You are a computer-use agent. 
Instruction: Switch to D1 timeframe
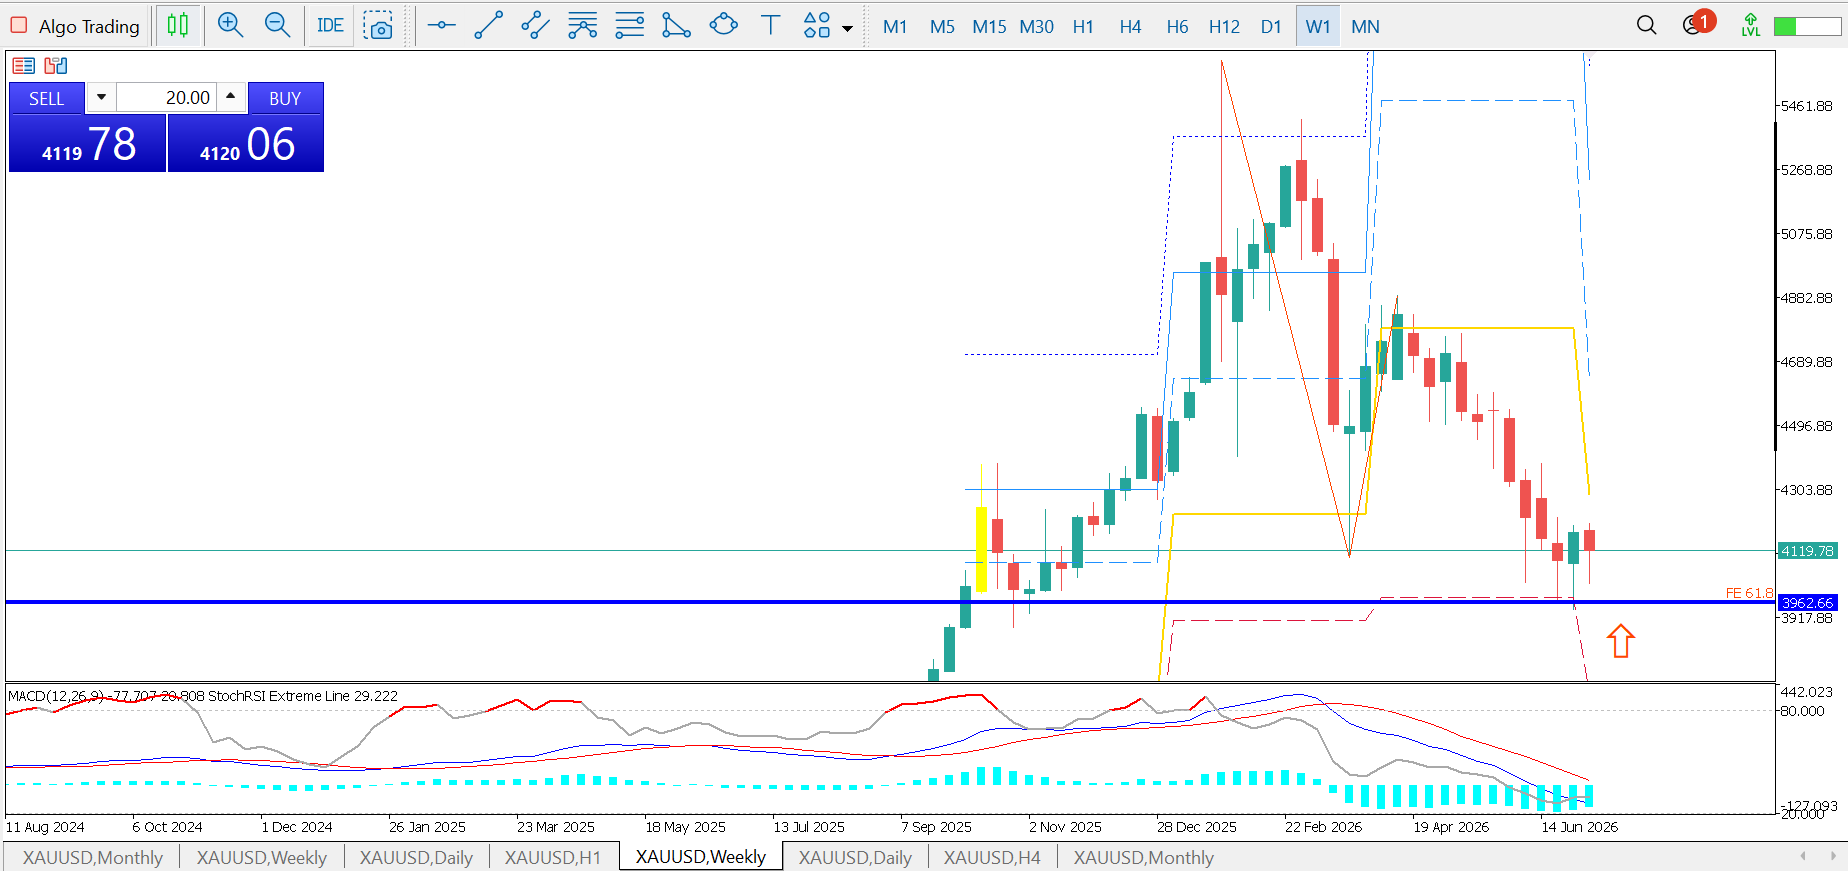pyautogui.click(x=1271, y=27)
